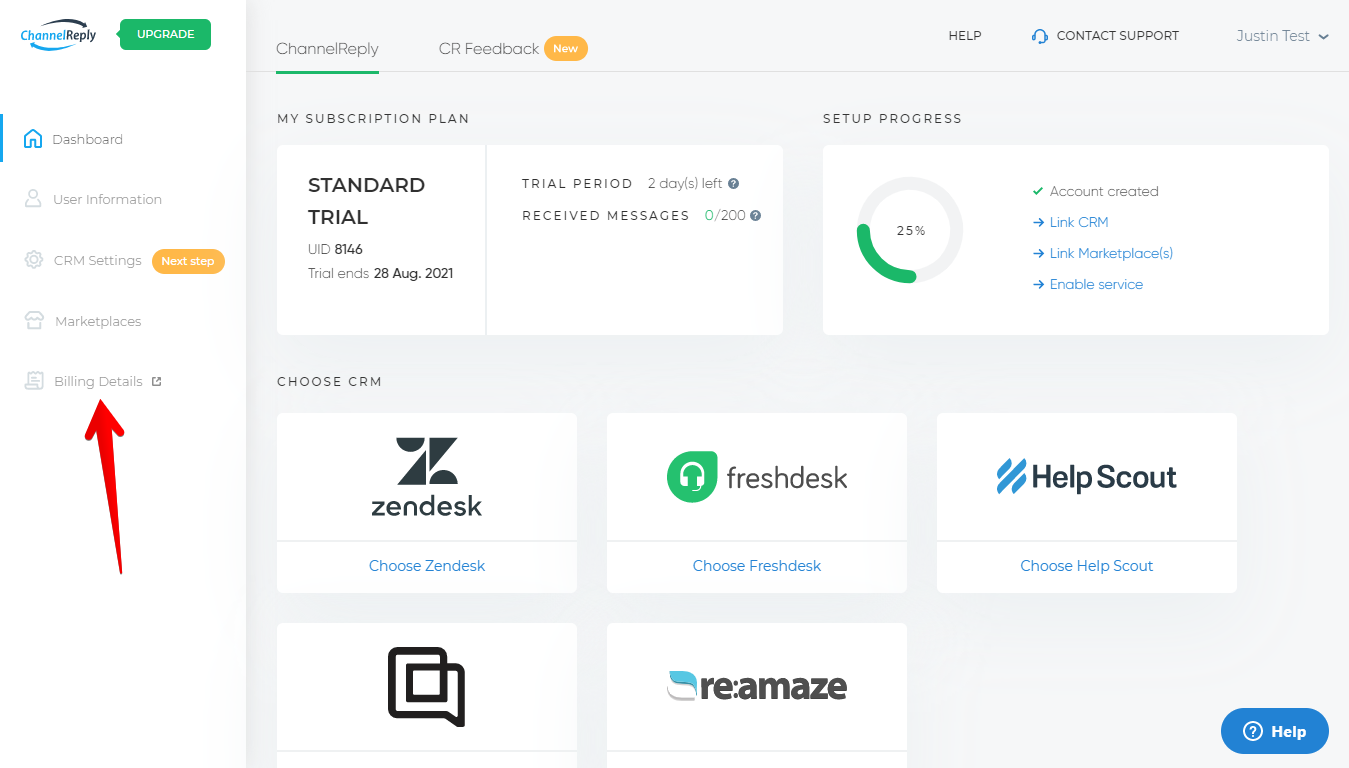Screen dimensions: 1349x768
Task: Click the green UPGRADE button
Action: coord(165,34)
